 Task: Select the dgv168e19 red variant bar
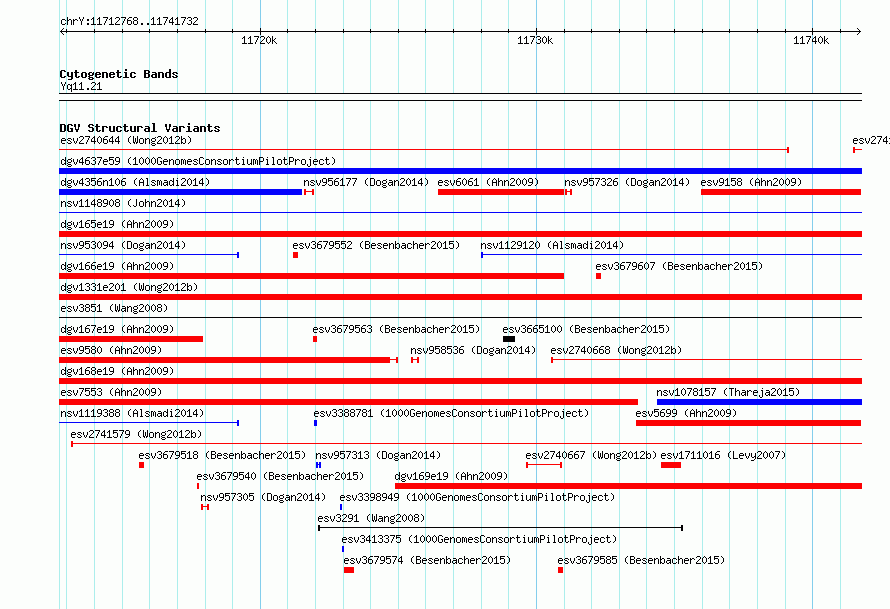pos(460,381)
